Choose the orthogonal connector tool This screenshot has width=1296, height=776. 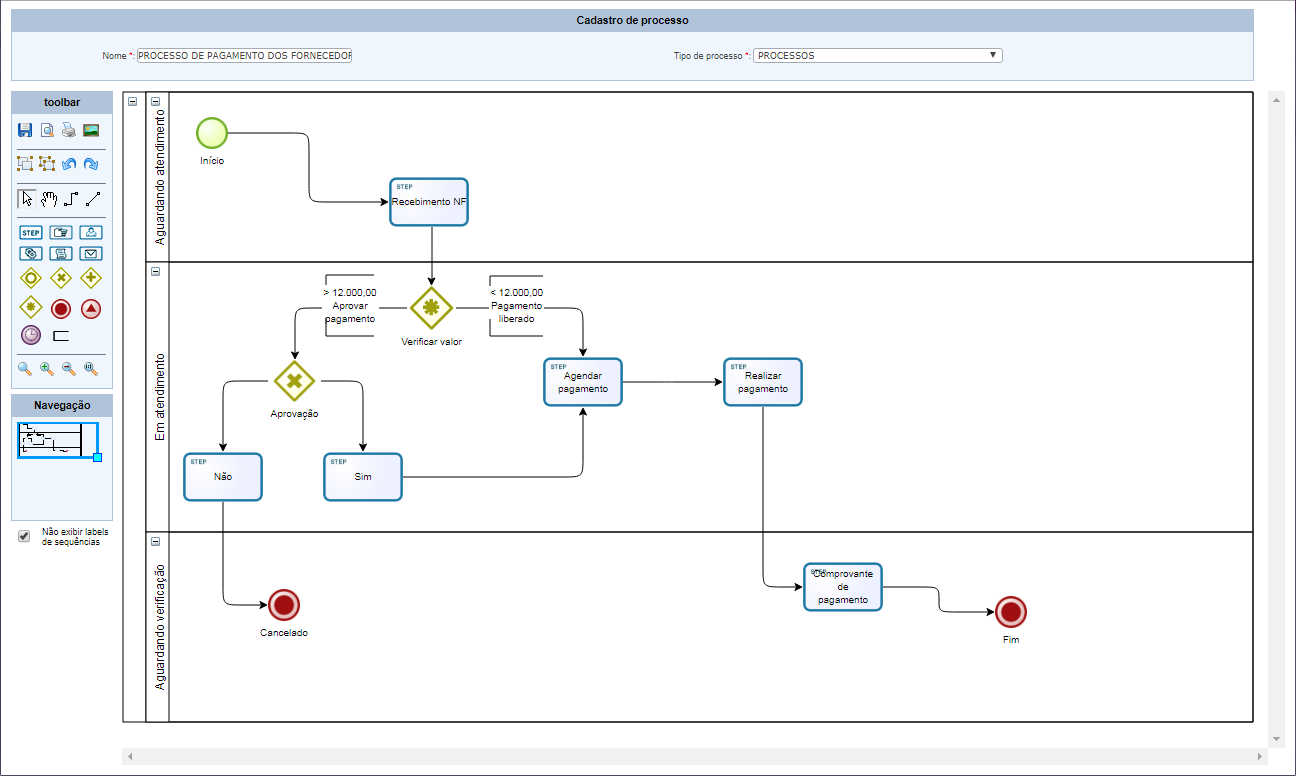71,198
